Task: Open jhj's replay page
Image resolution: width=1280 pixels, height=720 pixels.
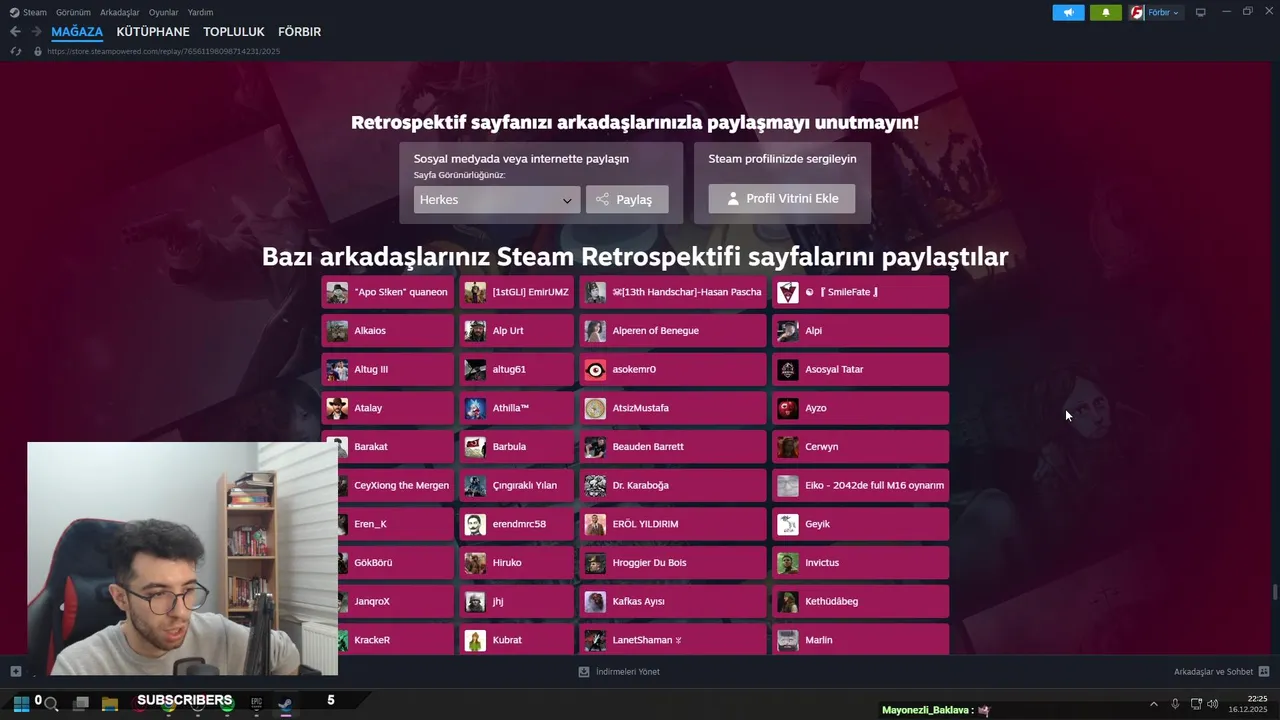Action: click(x=517, y=601)
